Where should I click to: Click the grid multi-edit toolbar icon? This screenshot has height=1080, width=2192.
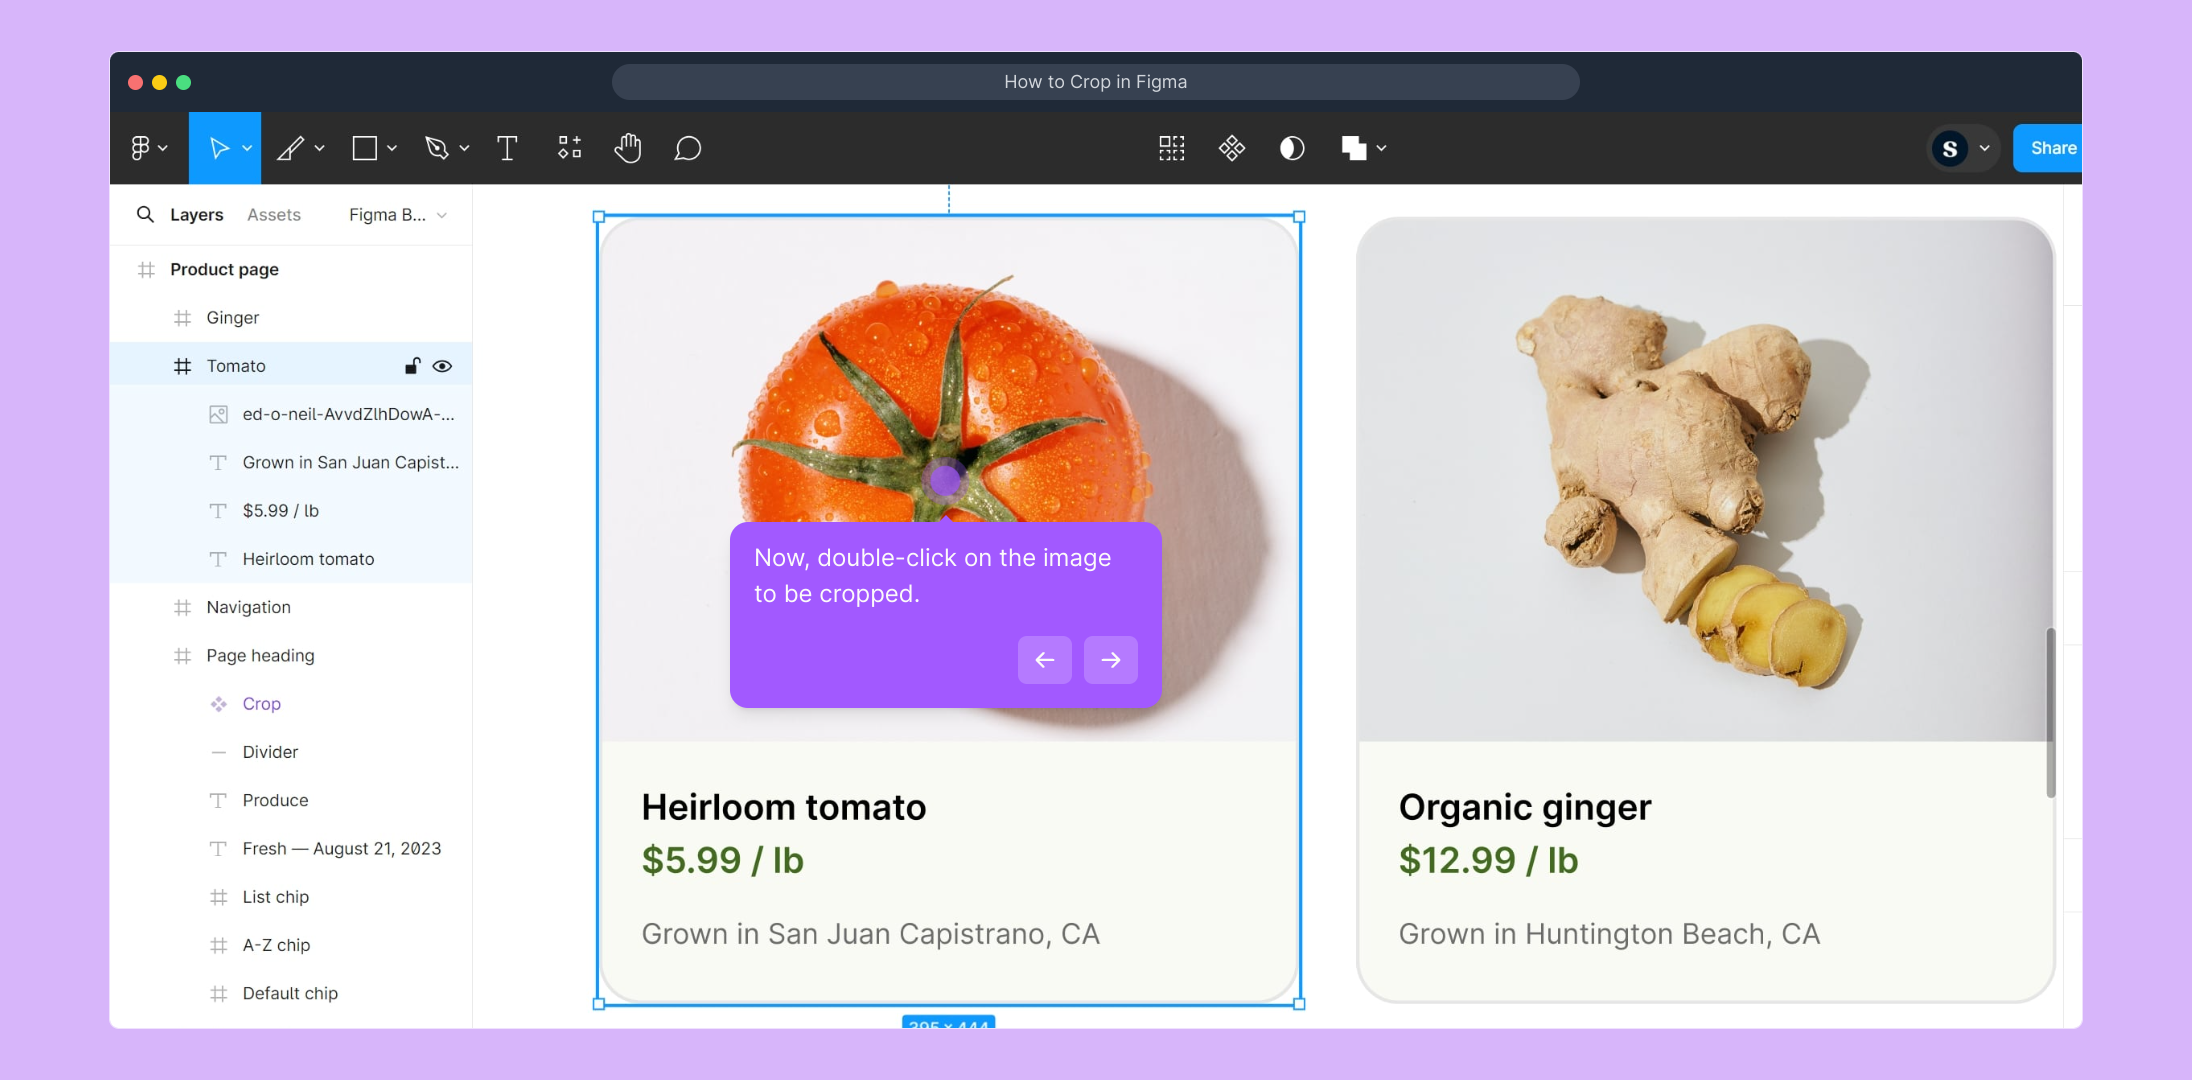tap(1171, 149)
